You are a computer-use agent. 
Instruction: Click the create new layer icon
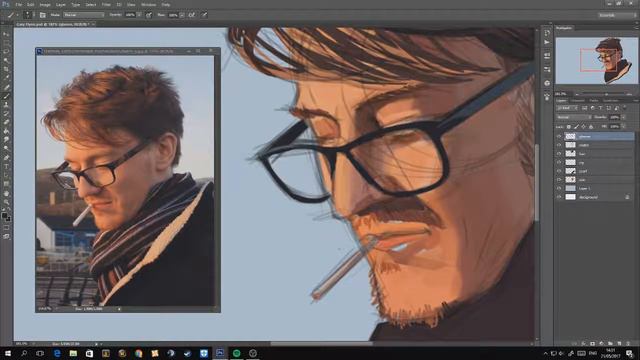[x=619, y=344]
